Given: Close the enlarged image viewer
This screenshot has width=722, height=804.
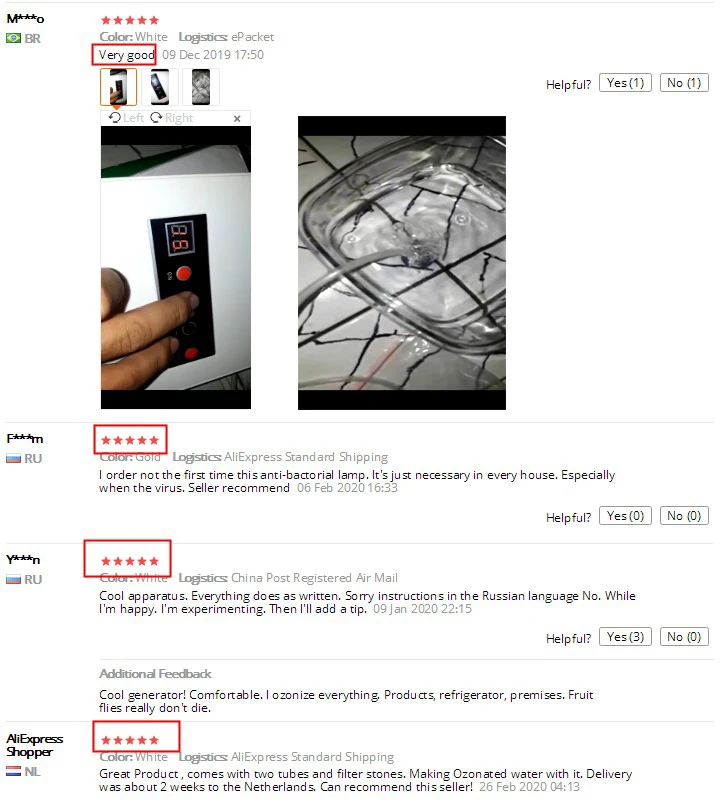Looking at the screenshot, I should [237, 118].
